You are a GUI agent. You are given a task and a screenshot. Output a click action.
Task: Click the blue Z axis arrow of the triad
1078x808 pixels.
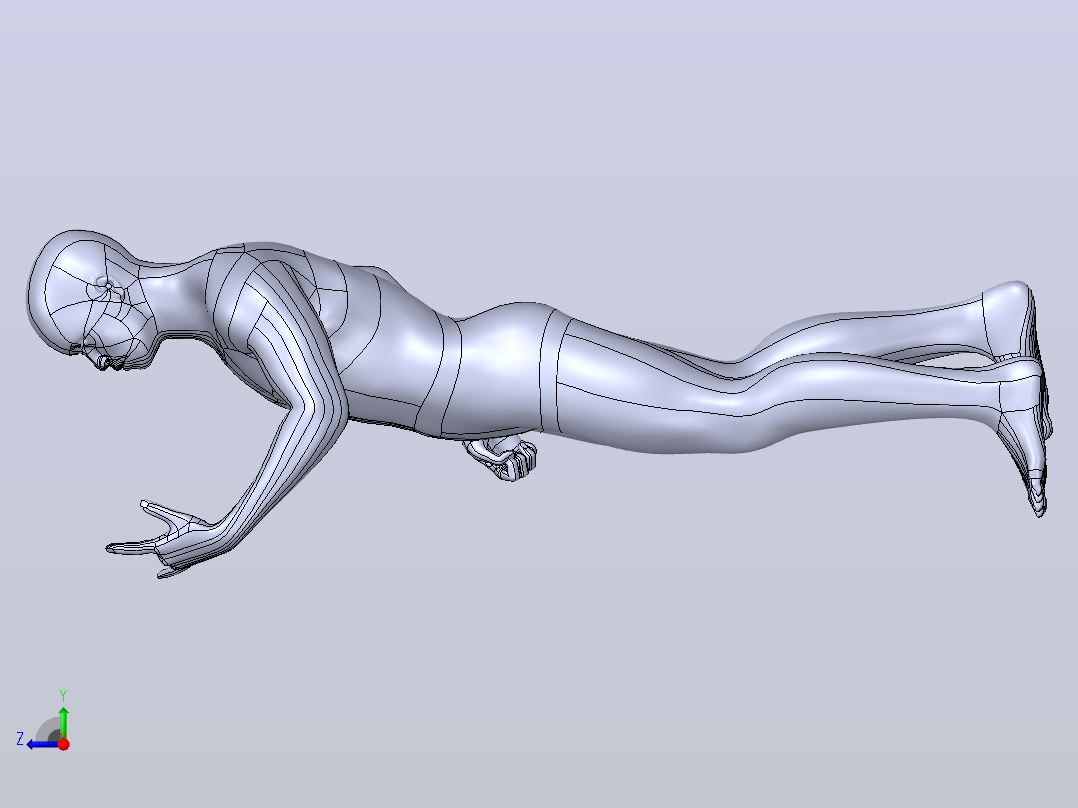click(43, 744)
